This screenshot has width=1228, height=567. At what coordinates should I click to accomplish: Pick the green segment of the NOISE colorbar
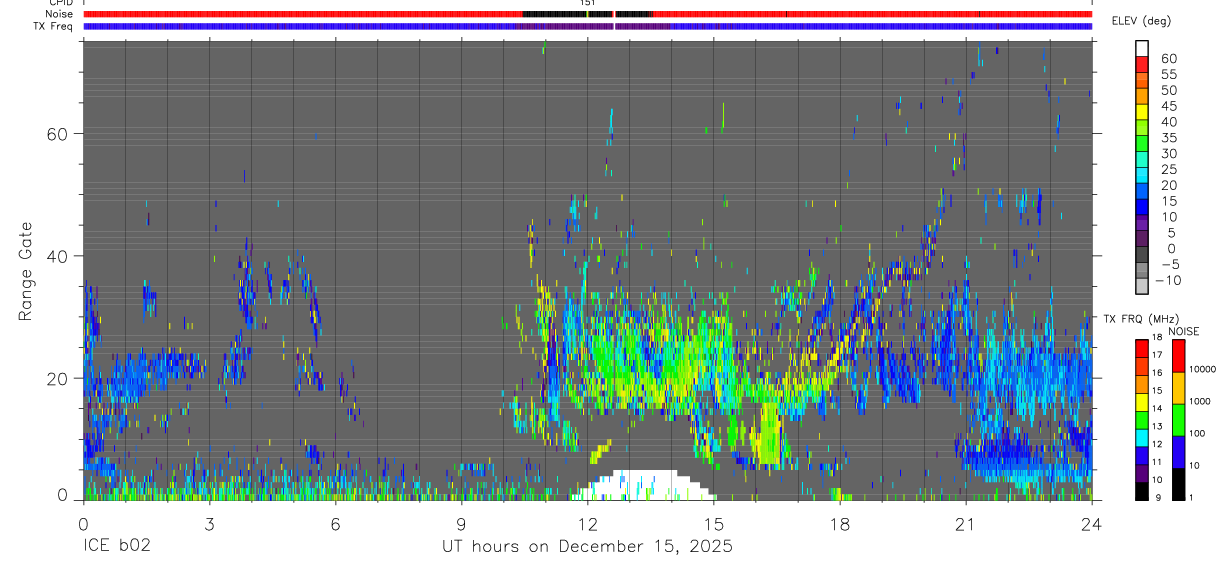coord(1179,420)
